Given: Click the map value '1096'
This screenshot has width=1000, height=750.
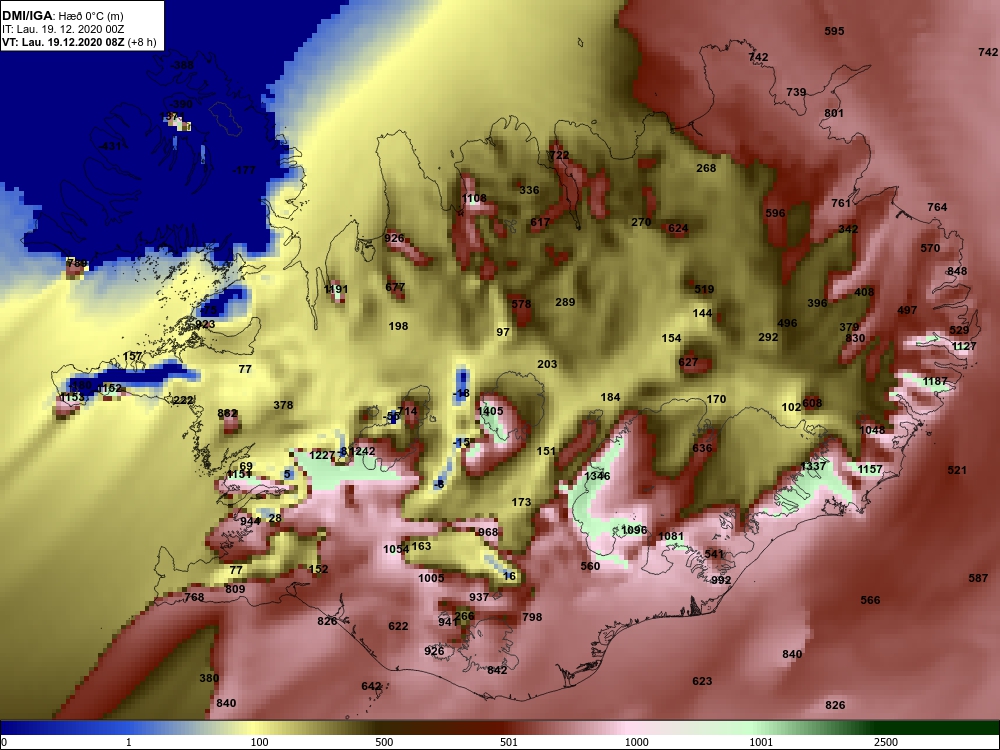Looking at the screenshot, I should click(634, 531).
